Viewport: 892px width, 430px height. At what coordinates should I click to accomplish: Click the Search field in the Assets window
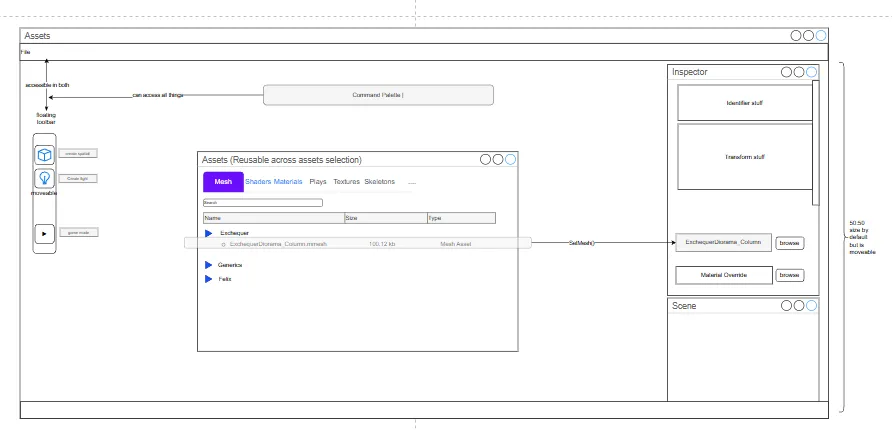tap(263, 202)
